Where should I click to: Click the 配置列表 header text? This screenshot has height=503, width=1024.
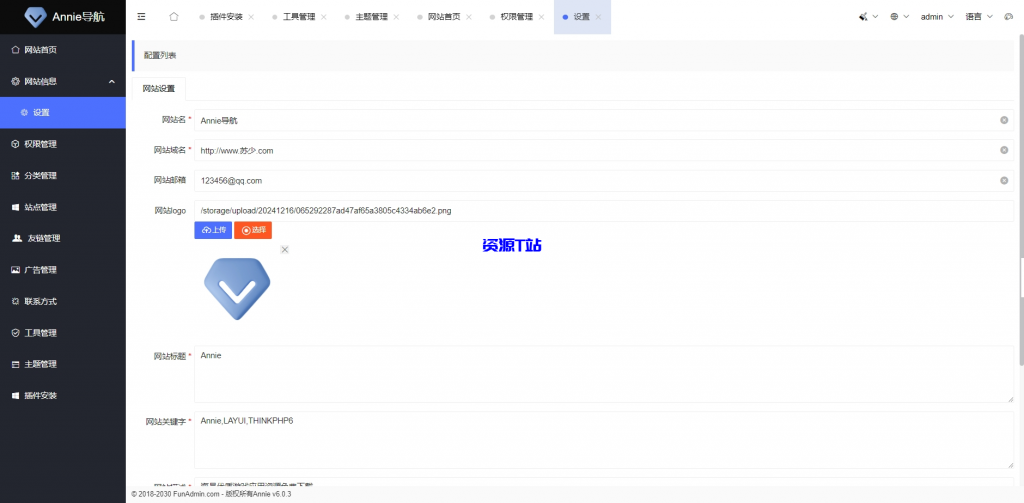(160, 56)
